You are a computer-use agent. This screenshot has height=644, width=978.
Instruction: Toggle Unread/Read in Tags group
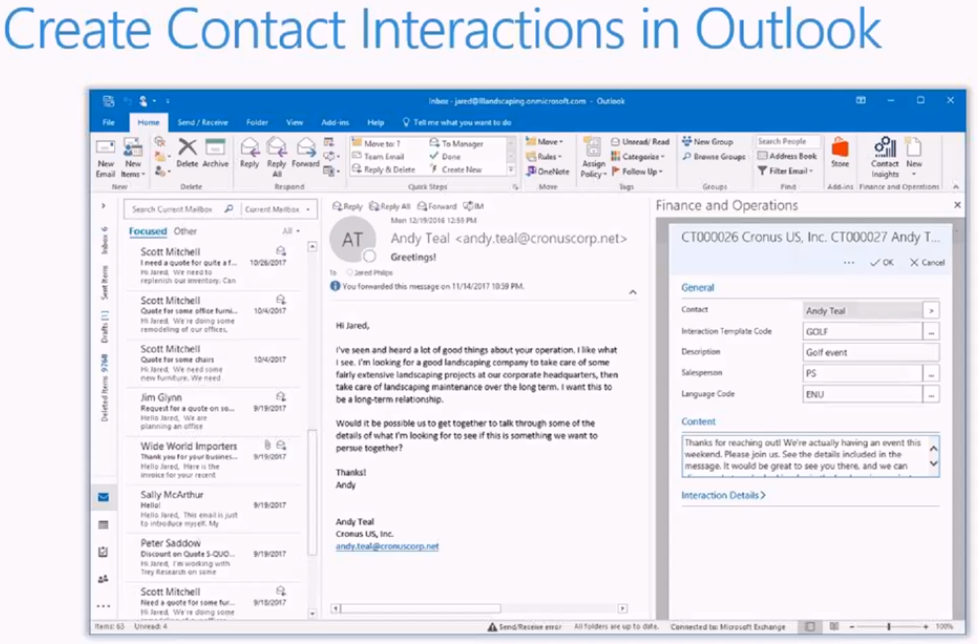pyautogui.click(x=640, y=142)
